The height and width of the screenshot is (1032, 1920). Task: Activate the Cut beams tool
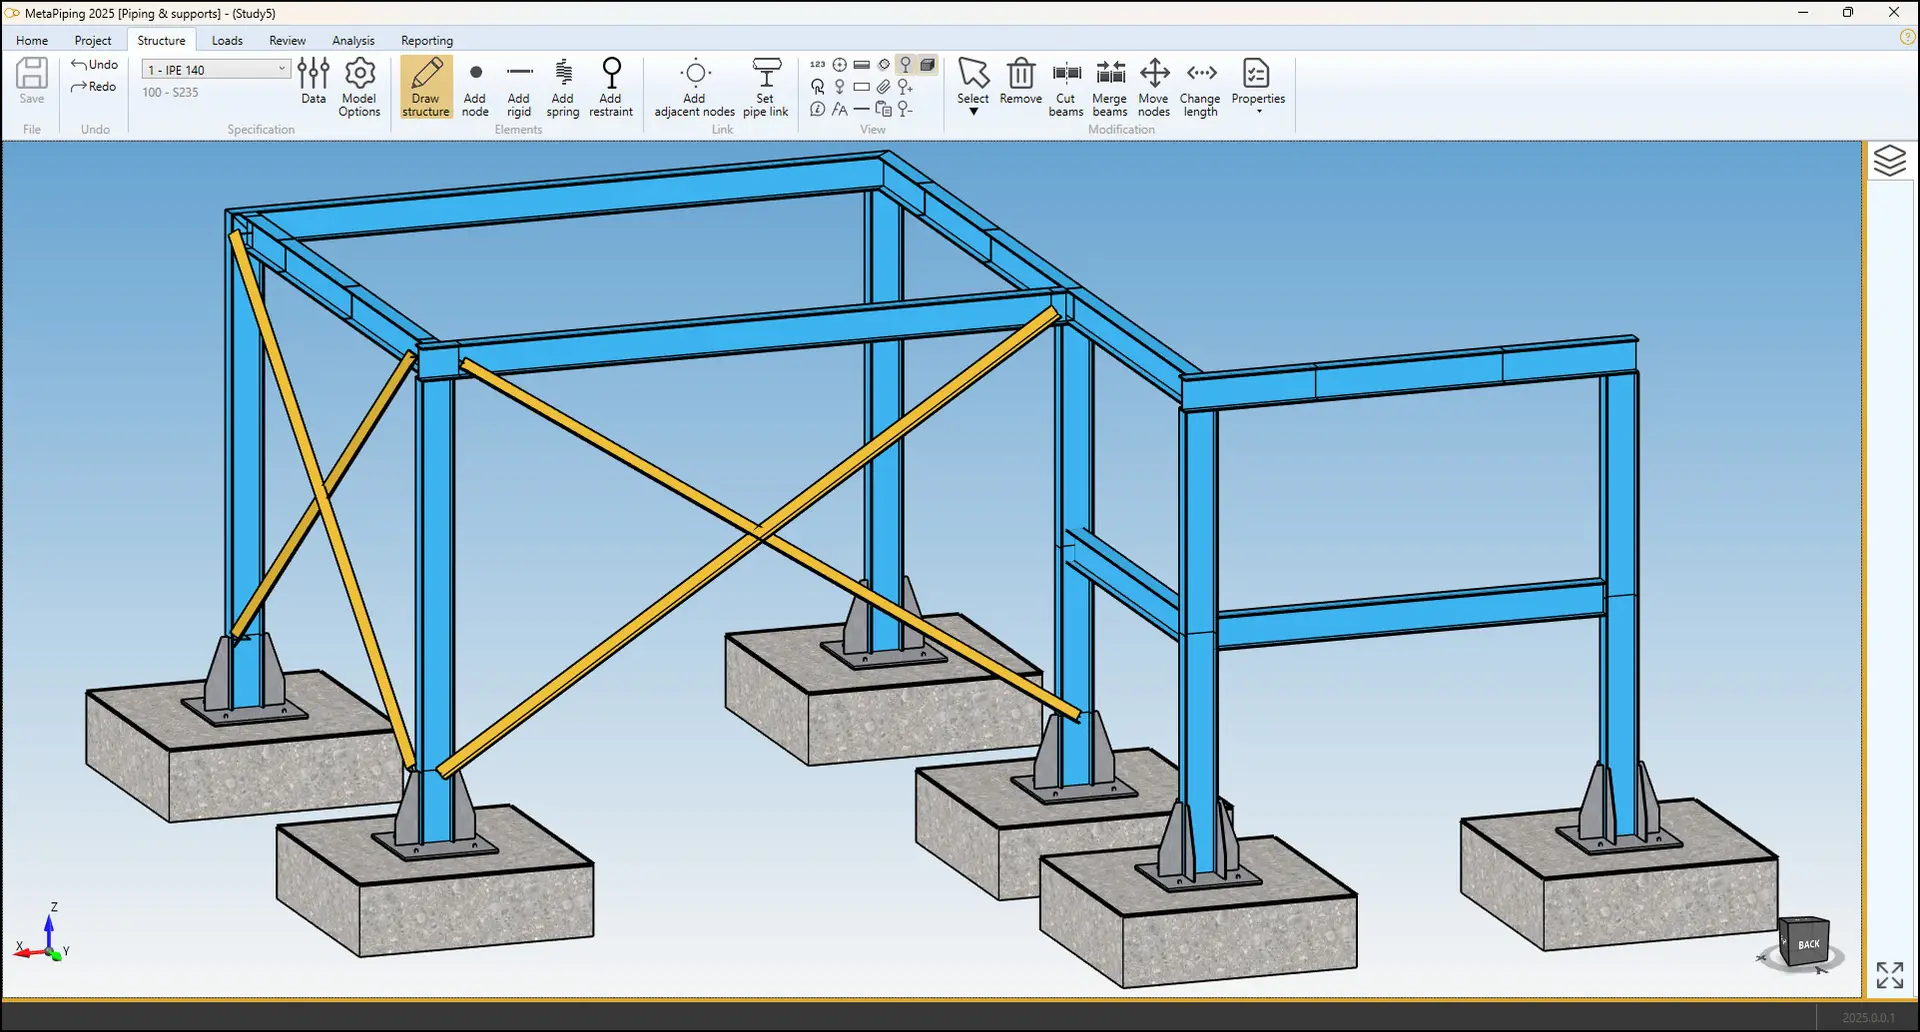(1066, 87)
